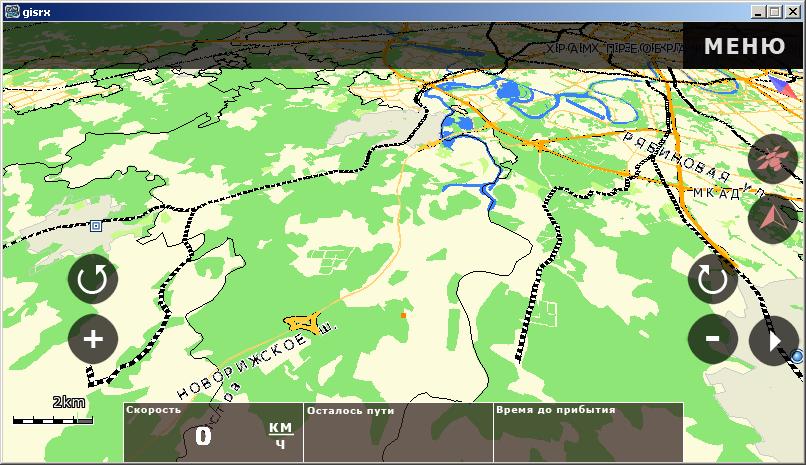Screen dimensions: 806x465
Task: Maximize the gisrx window
Action: click(776, 11)
